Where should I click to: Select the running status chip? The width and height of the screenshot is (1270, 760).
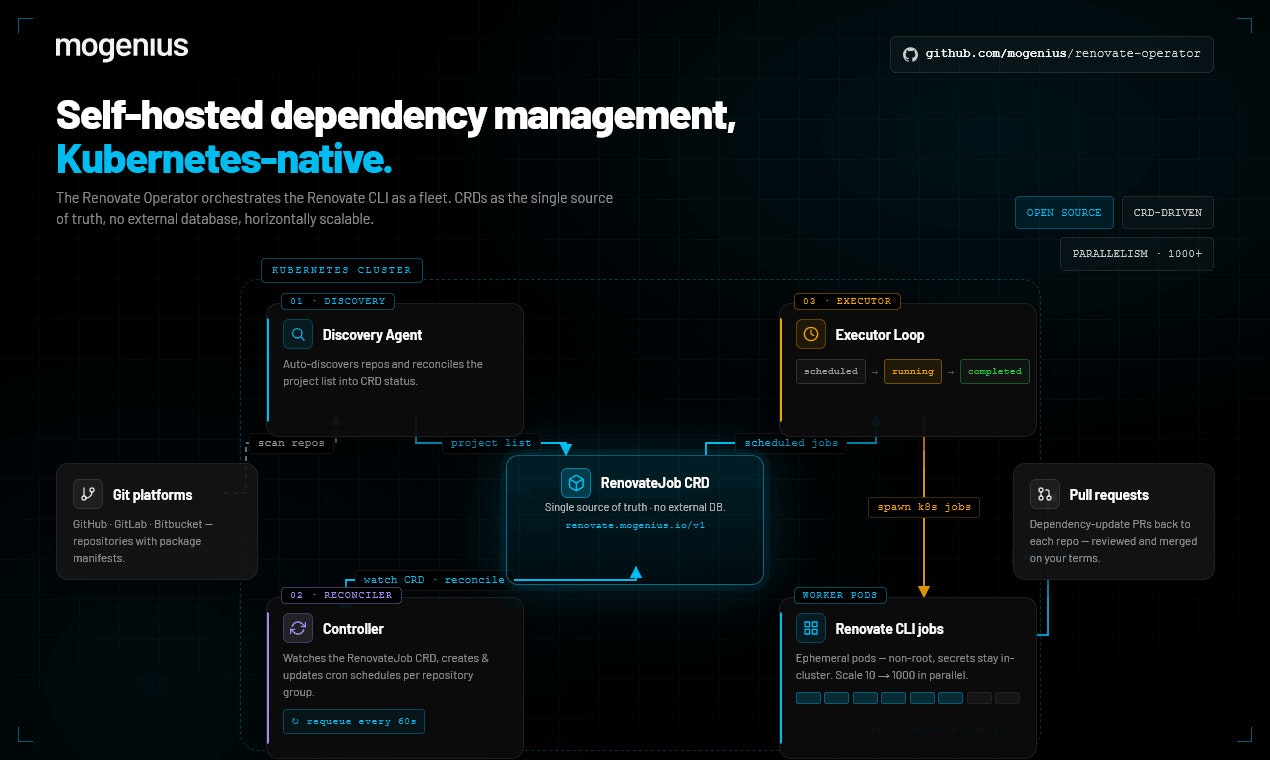[913, 371]
